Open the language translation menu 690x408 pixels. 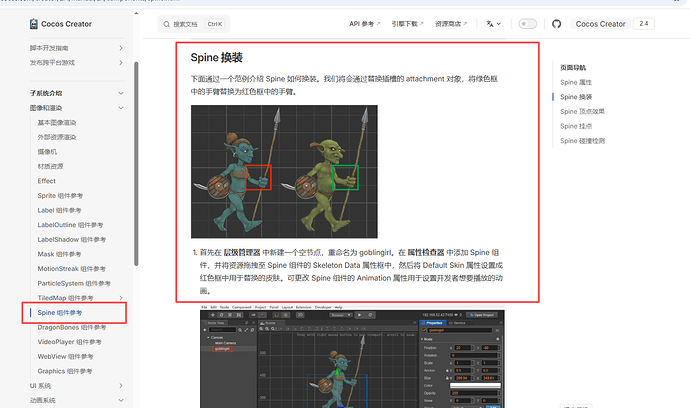click(x=493, y=24)
